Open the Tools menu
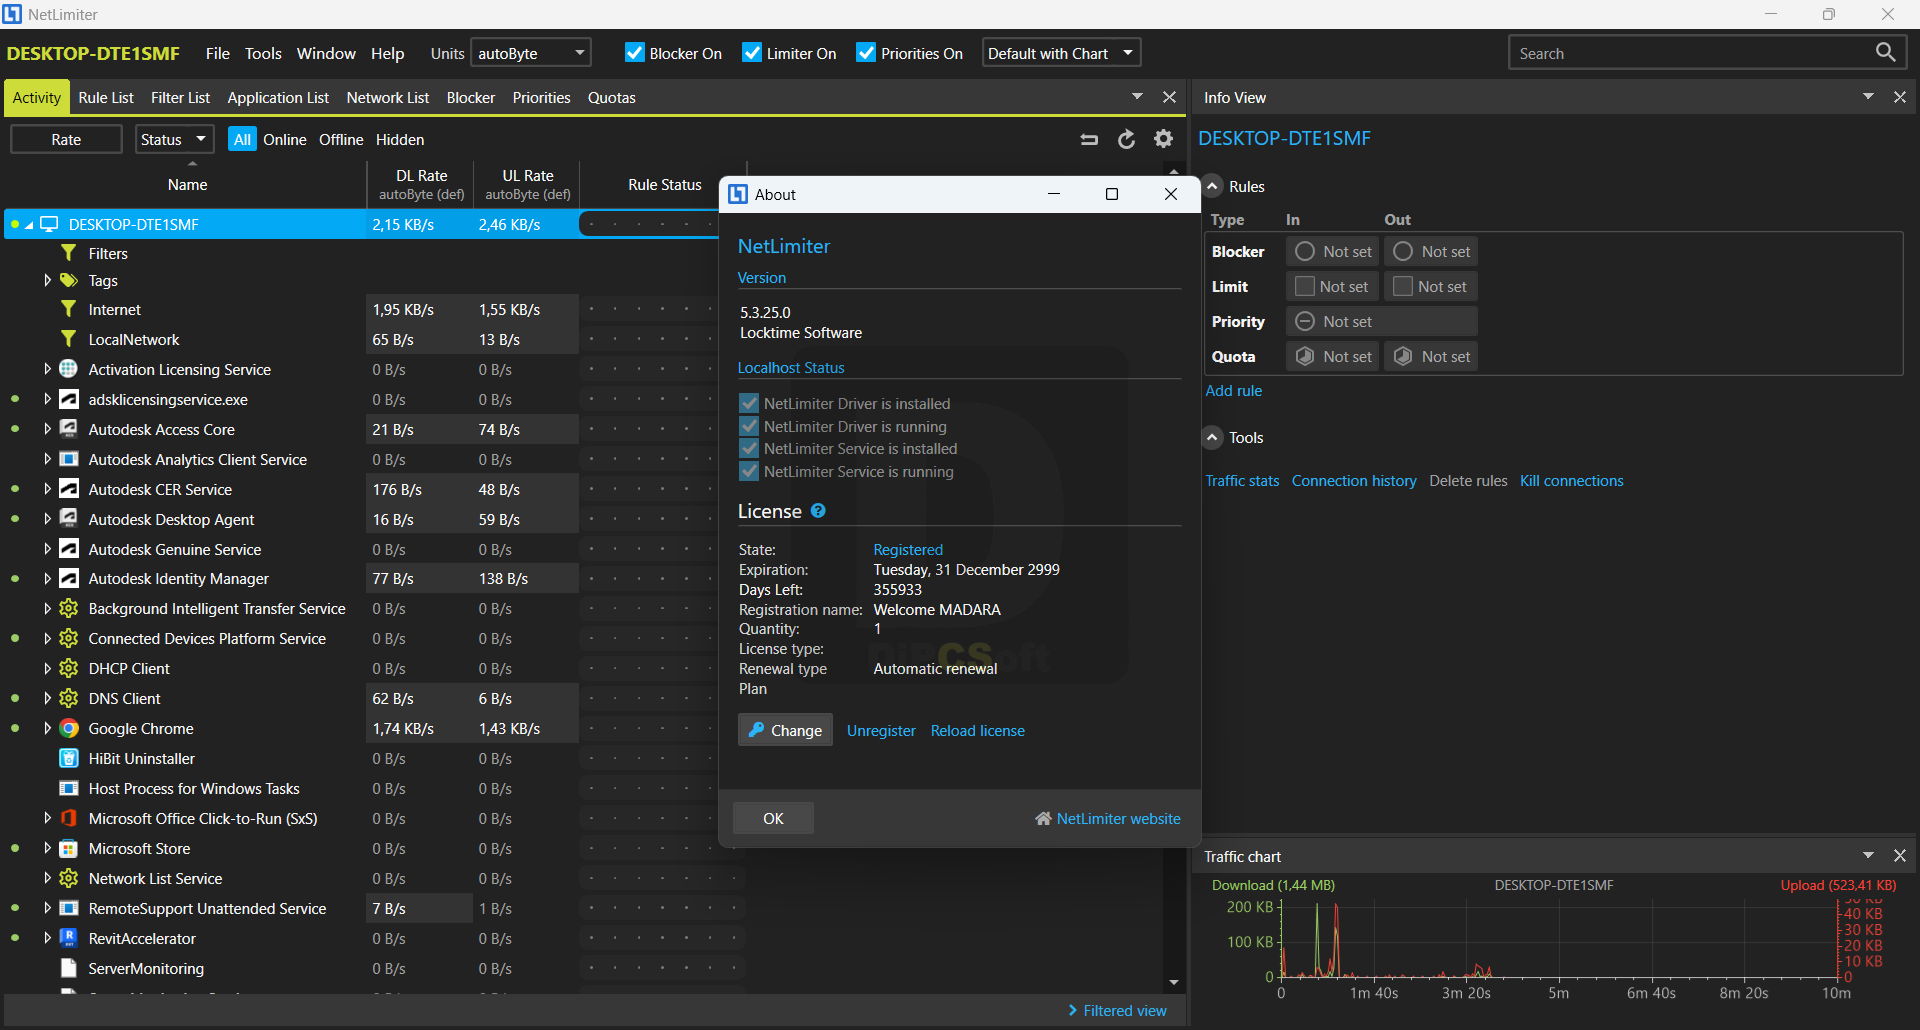The width and height of the screenshot is (1920, 1030). (x=263, y=53)
